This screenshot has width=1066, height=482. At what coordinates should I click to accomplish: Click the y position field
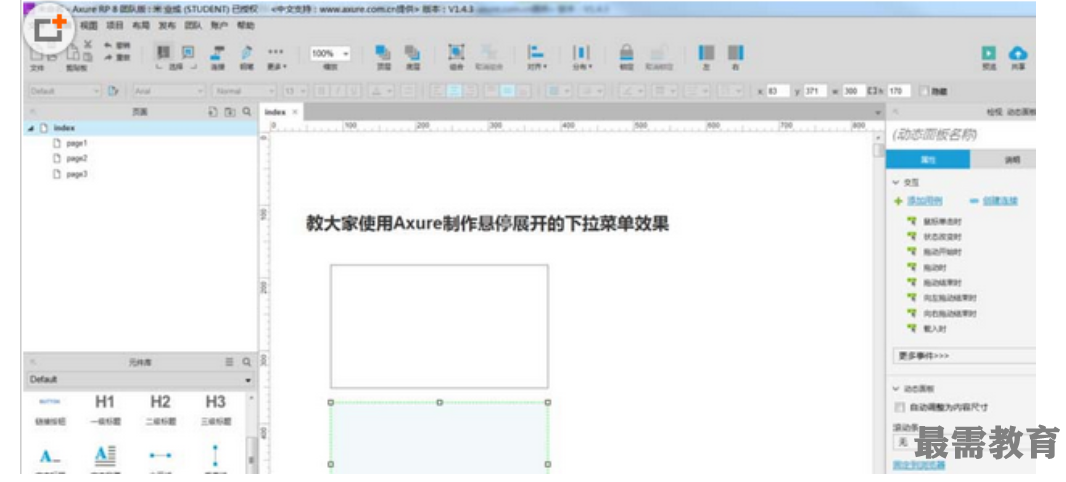pyautogui.click(x=816, y=90)
